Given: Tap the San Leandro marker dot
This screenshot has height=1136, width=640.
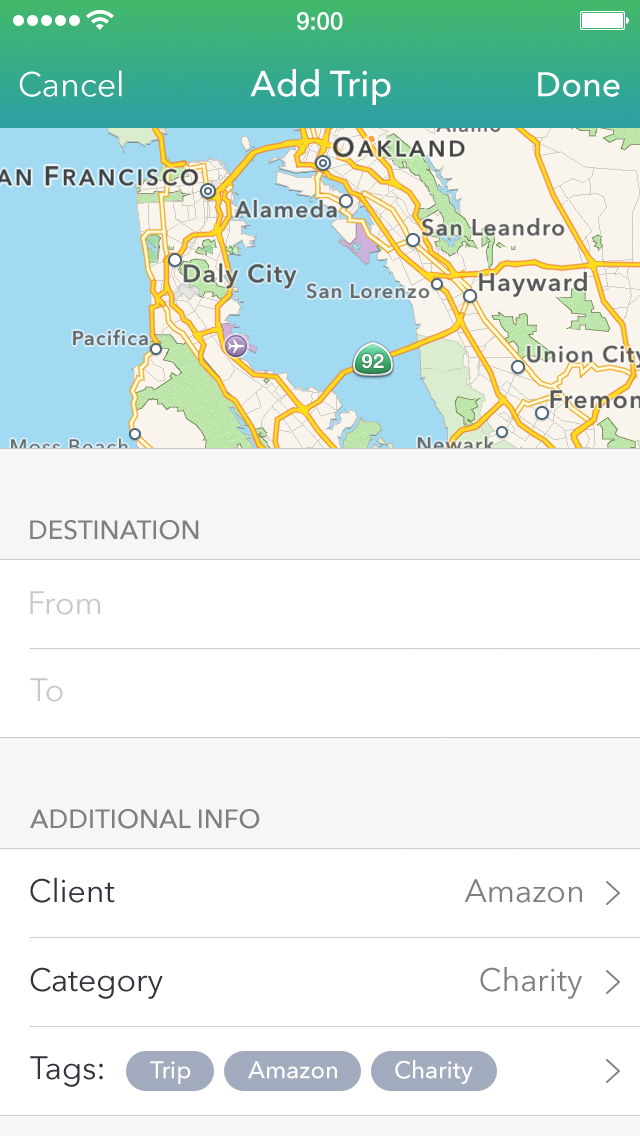Looking at the screenshot, I should click(412, 240).
